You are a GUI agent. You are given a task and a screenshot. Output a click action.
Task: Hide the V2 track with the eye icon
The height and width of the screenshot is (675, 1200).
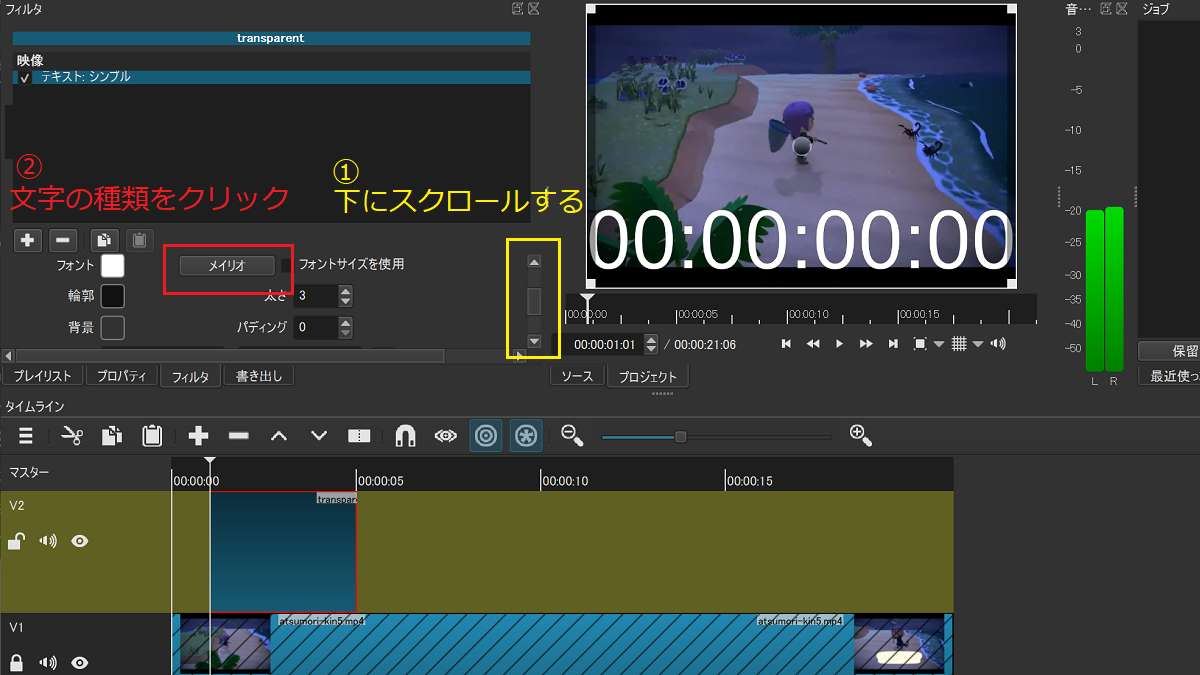(x=79, y=540)
